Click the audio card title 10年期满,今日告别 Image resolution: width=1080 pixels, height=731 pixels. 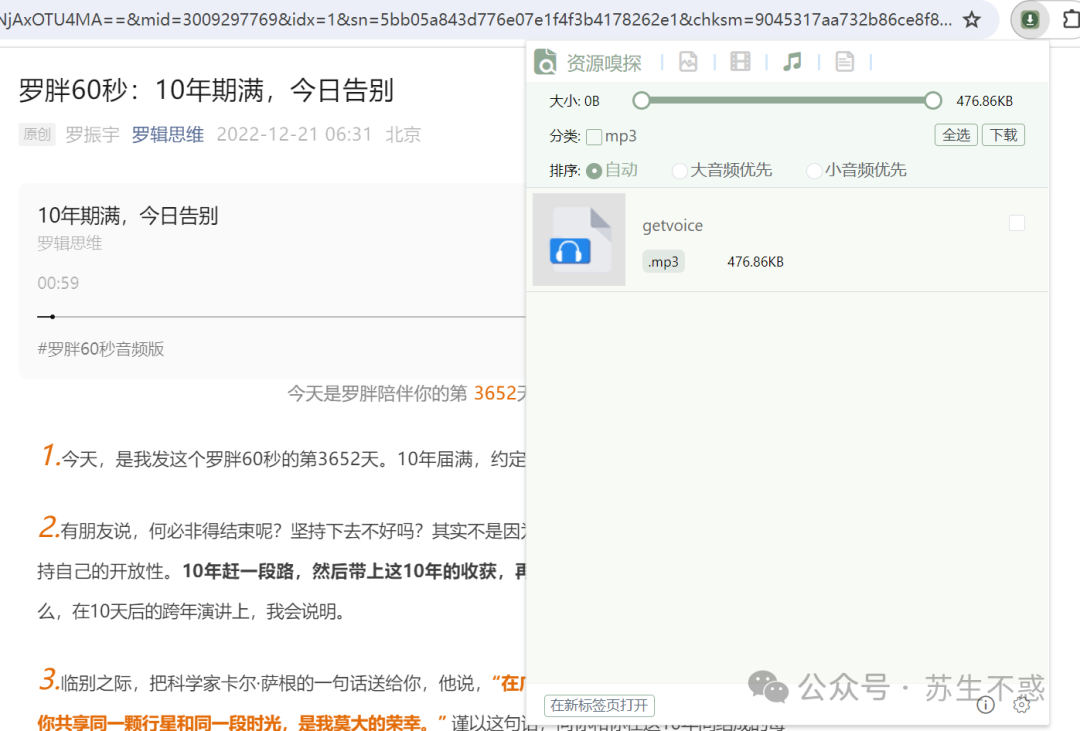coord(128,216)
